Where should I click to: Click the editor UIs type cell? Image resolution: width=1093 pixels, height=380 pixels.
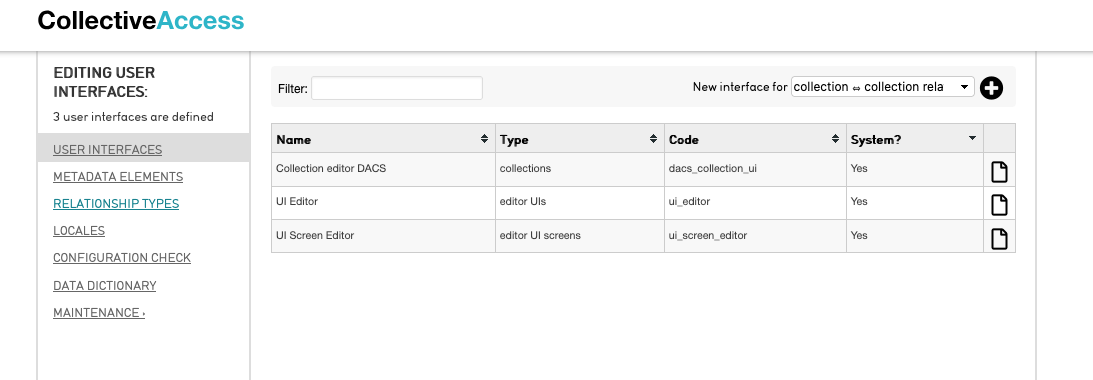coord(580,202)
